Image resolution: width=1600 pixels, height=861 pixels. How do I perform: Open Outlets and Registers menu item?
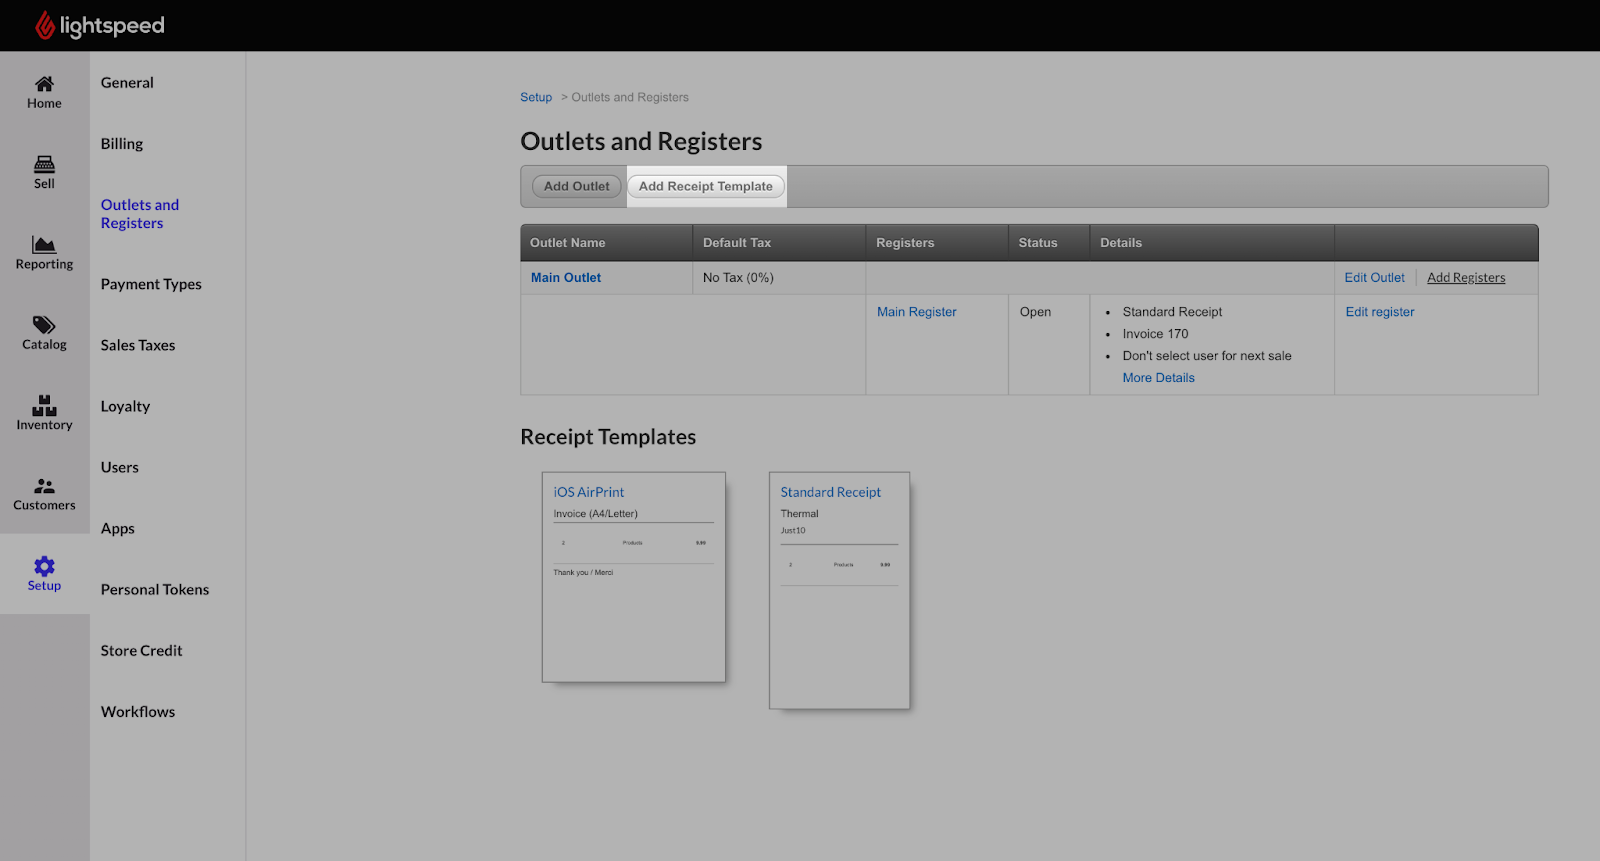140,214
